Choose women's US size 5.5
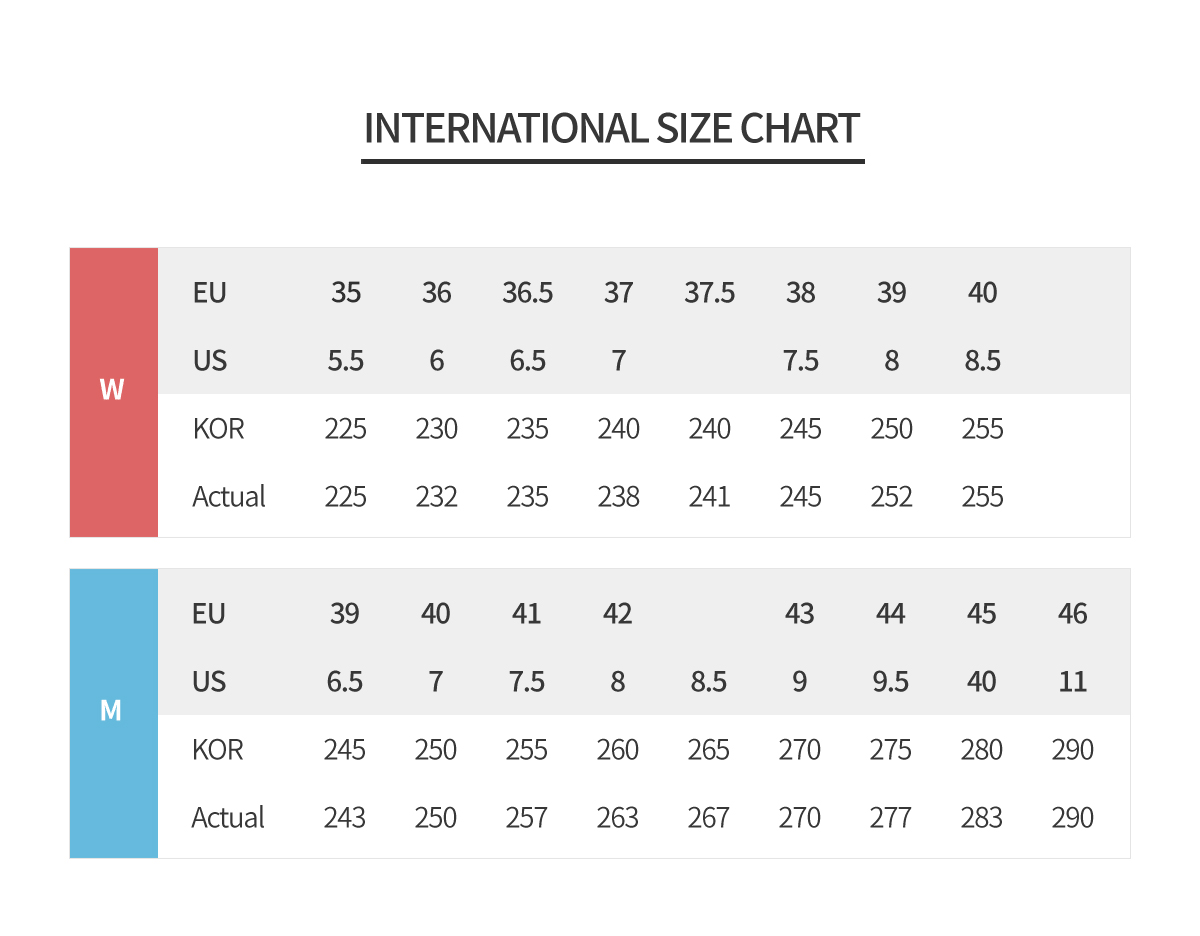This screenshot has width=1200, height=936. pos(346,361)
